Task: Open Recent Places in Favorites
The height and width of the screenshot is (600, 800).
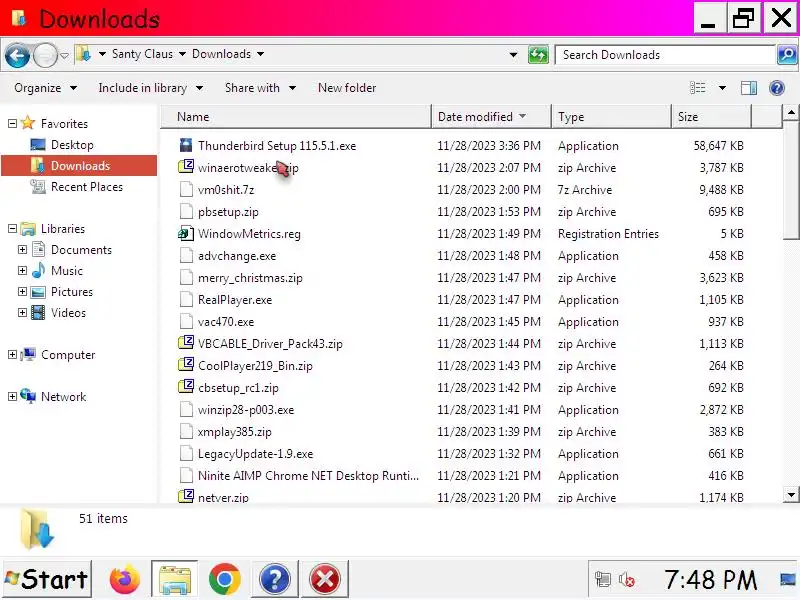Action: tap(87, 187)
